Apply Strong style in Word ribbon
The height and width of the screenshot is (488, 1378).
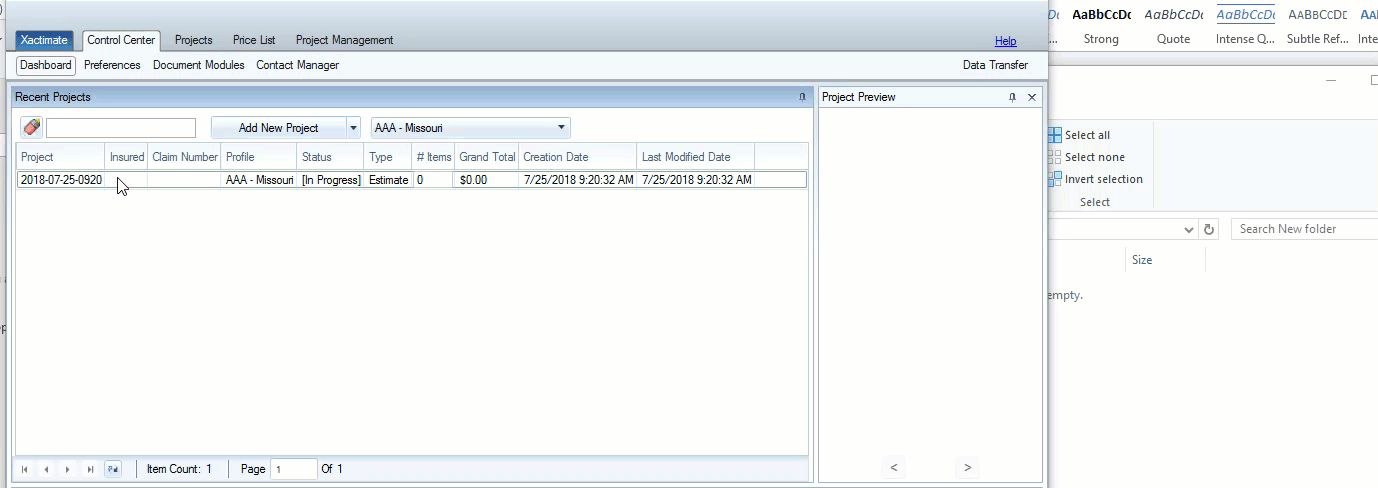pyautogui.click(x=1101, y=27)
